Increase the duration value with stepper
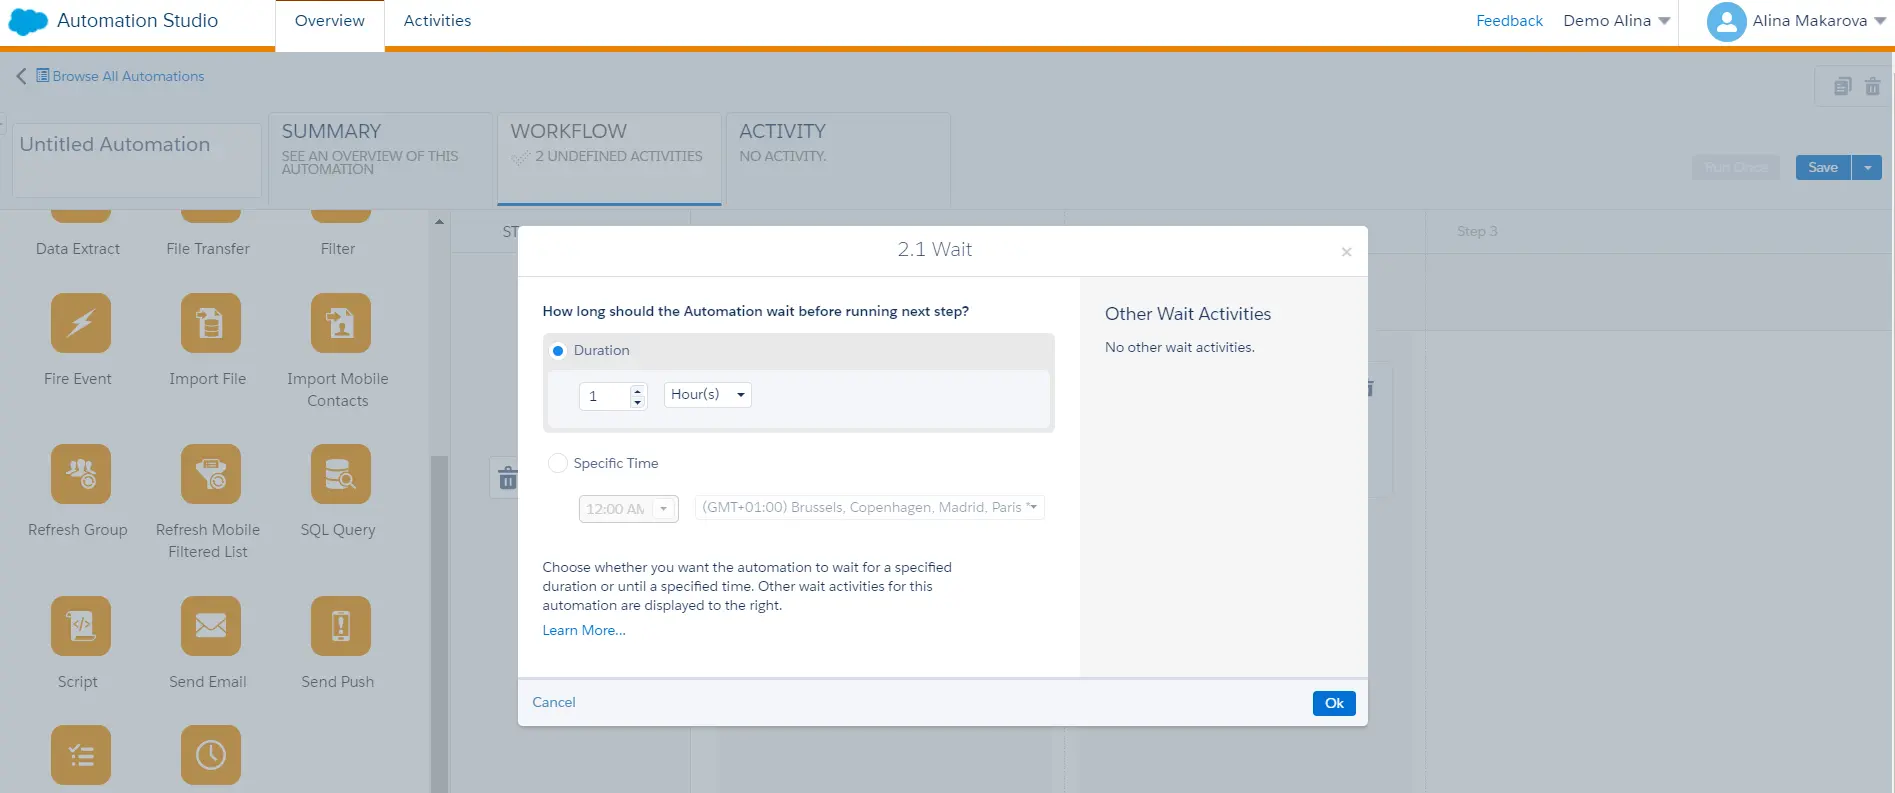The width and height of the screenshot is (1895, 793). 638,390
